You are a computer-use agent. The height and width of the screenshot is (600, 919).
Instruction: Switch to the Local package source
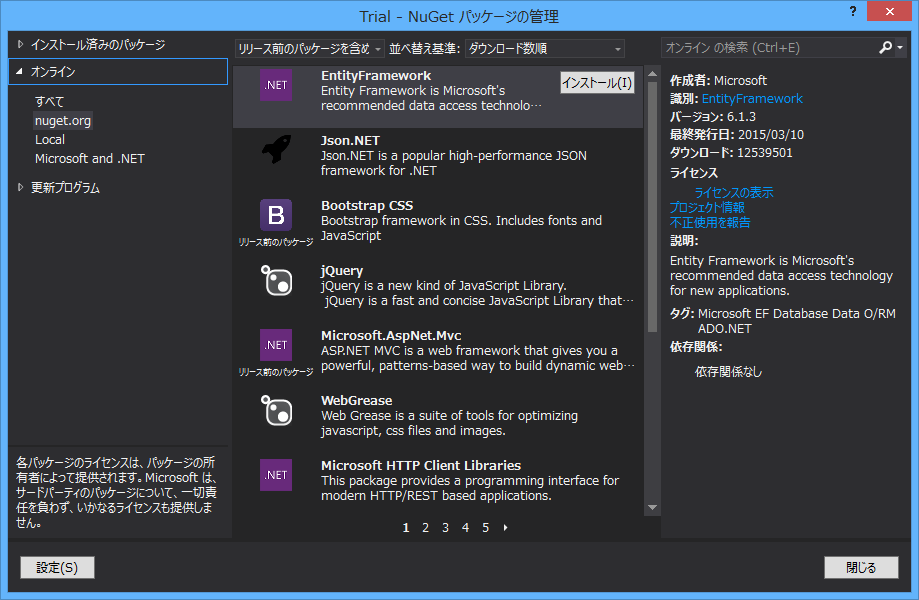click(52, 139)
